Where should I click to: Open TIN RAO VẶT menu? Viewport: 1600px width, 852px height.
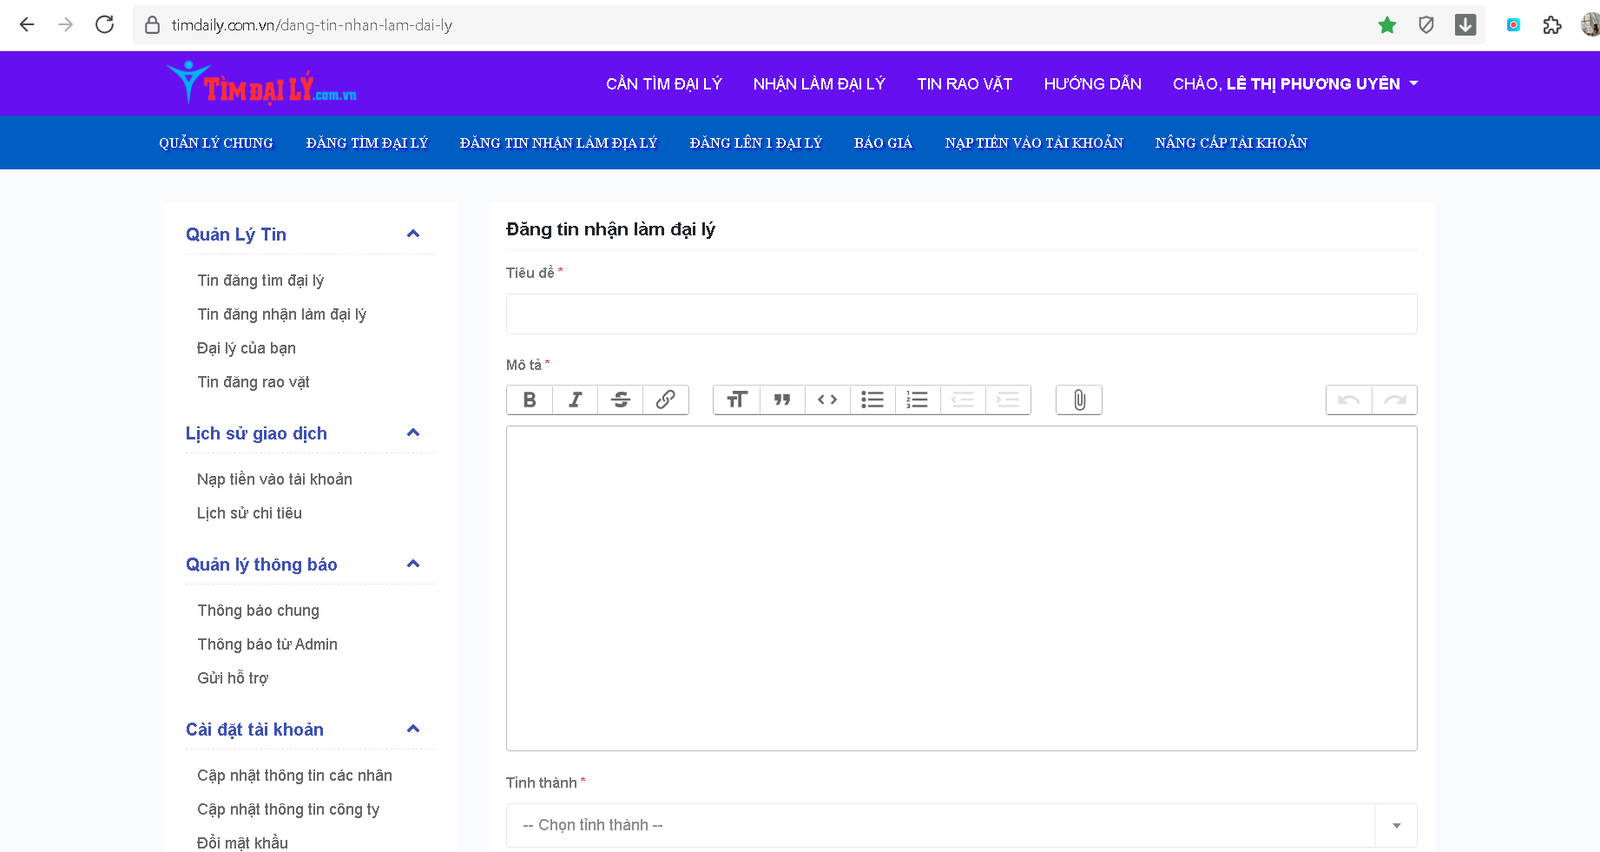[965, 84]
